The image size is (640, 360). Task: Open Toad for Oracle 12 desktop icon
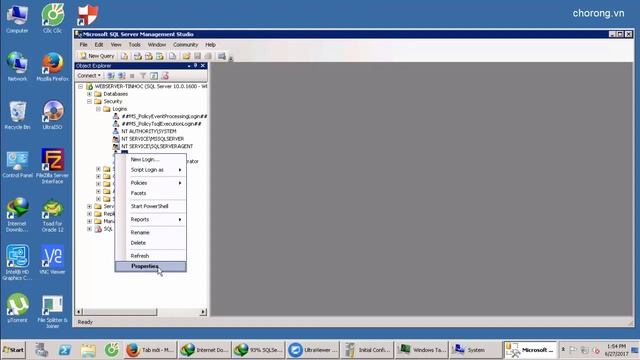(52, 215)
